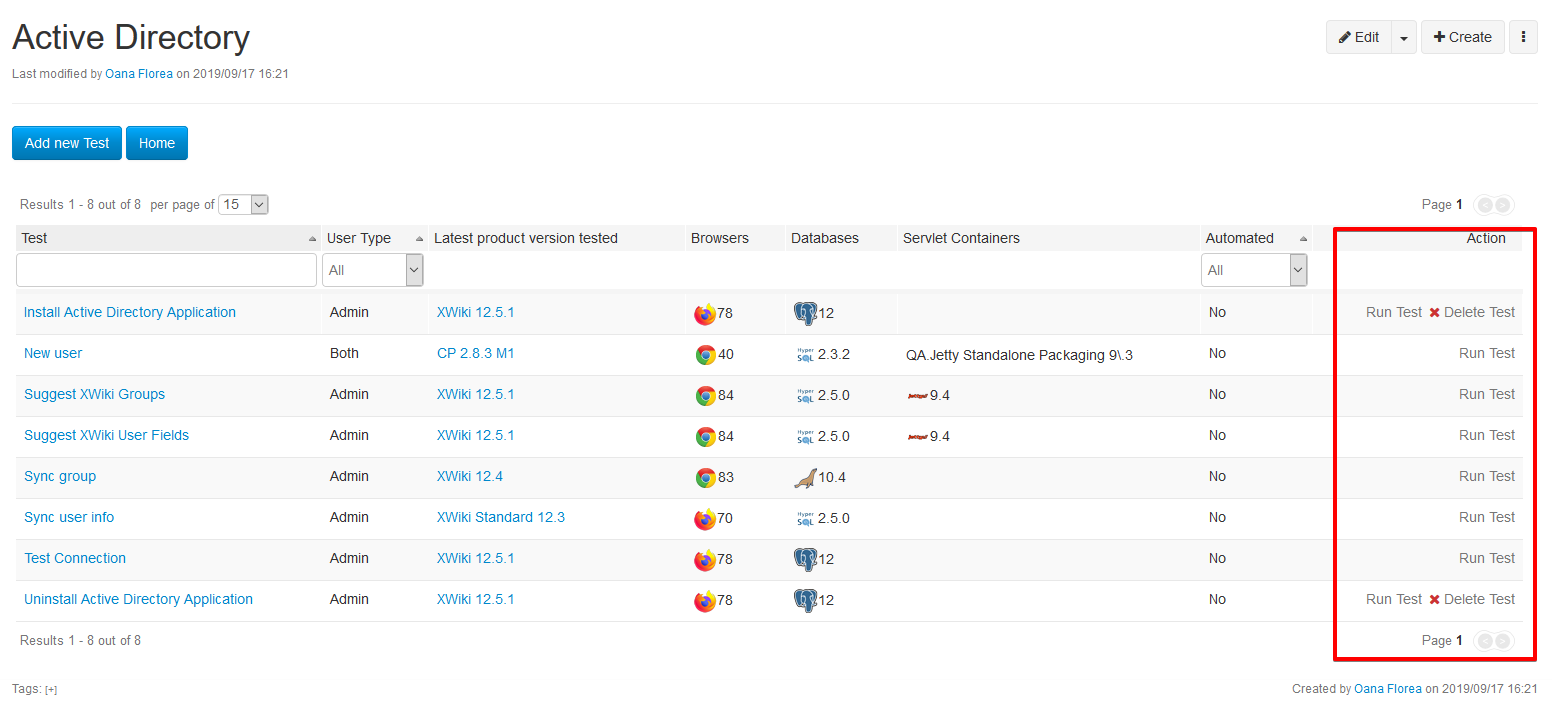Click the Create button

pos(1462,37)
